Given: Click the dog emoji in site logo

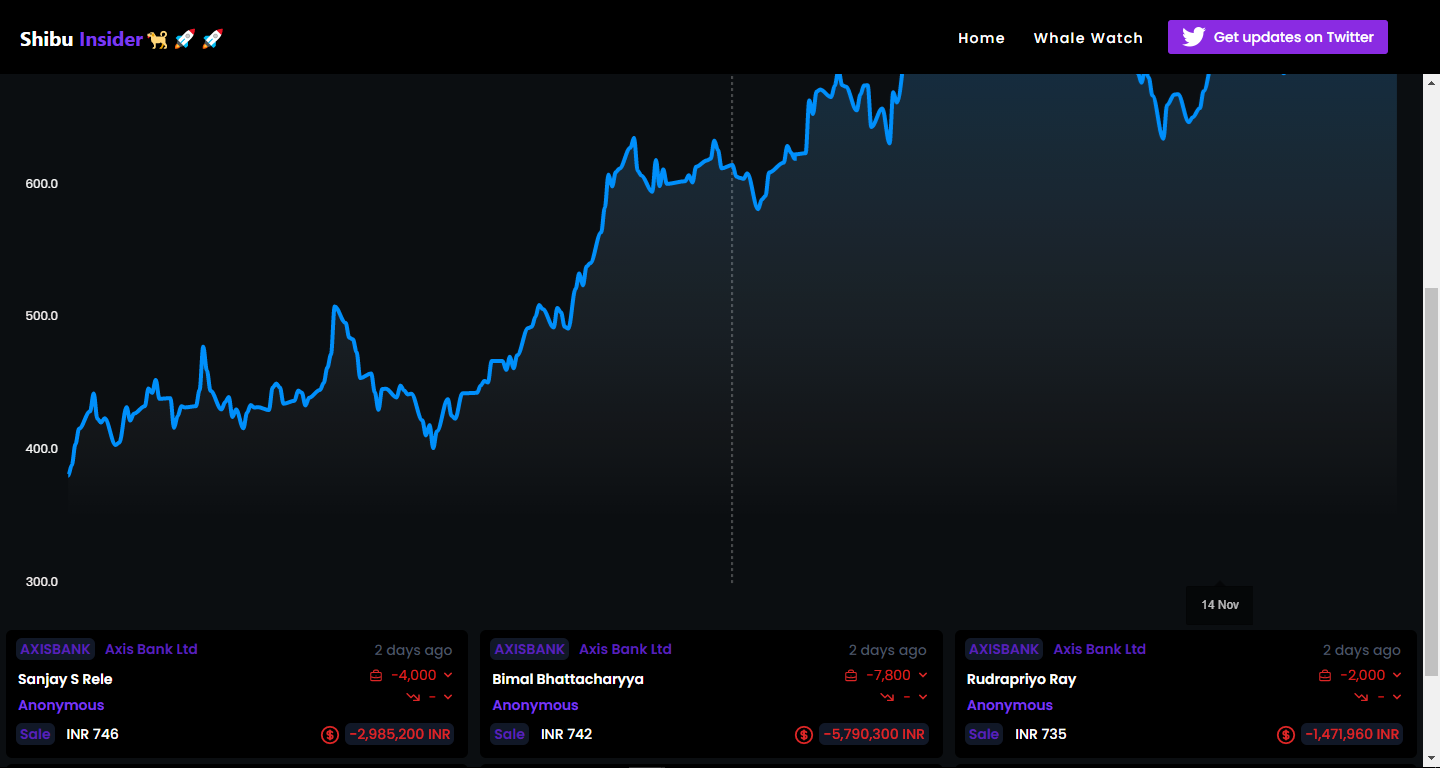Looking at the screenshot, I should [158, 39].
